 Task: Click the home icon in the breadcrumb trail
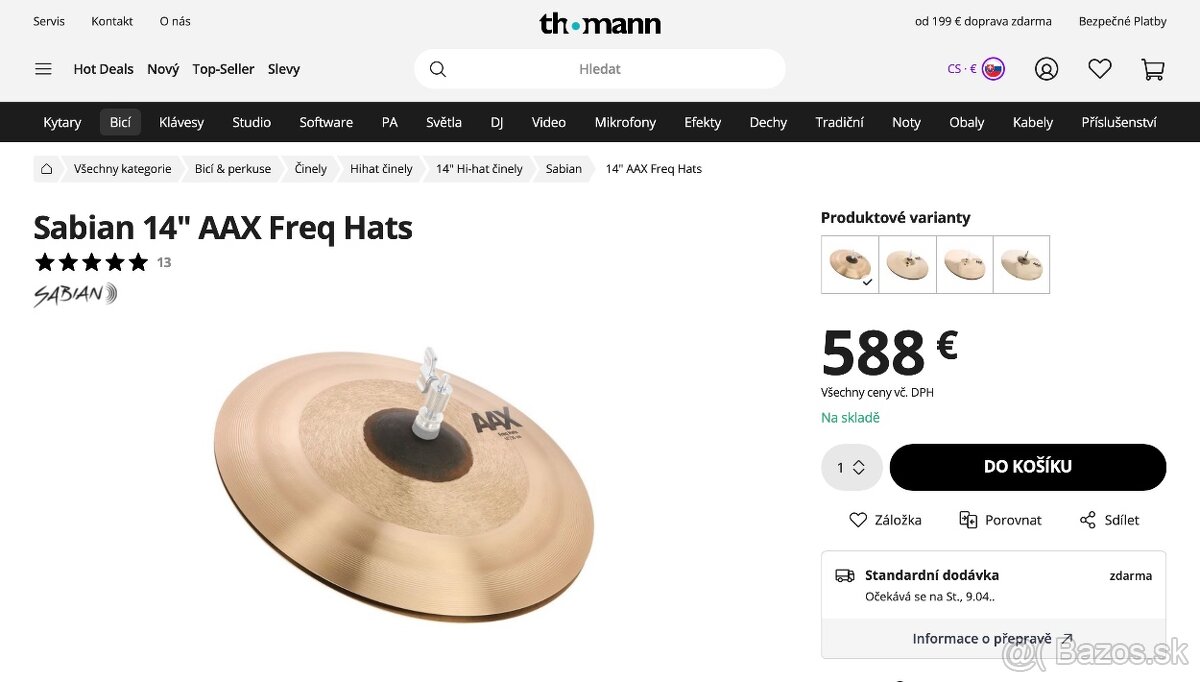pyautogui.click(x=46, y=168)
